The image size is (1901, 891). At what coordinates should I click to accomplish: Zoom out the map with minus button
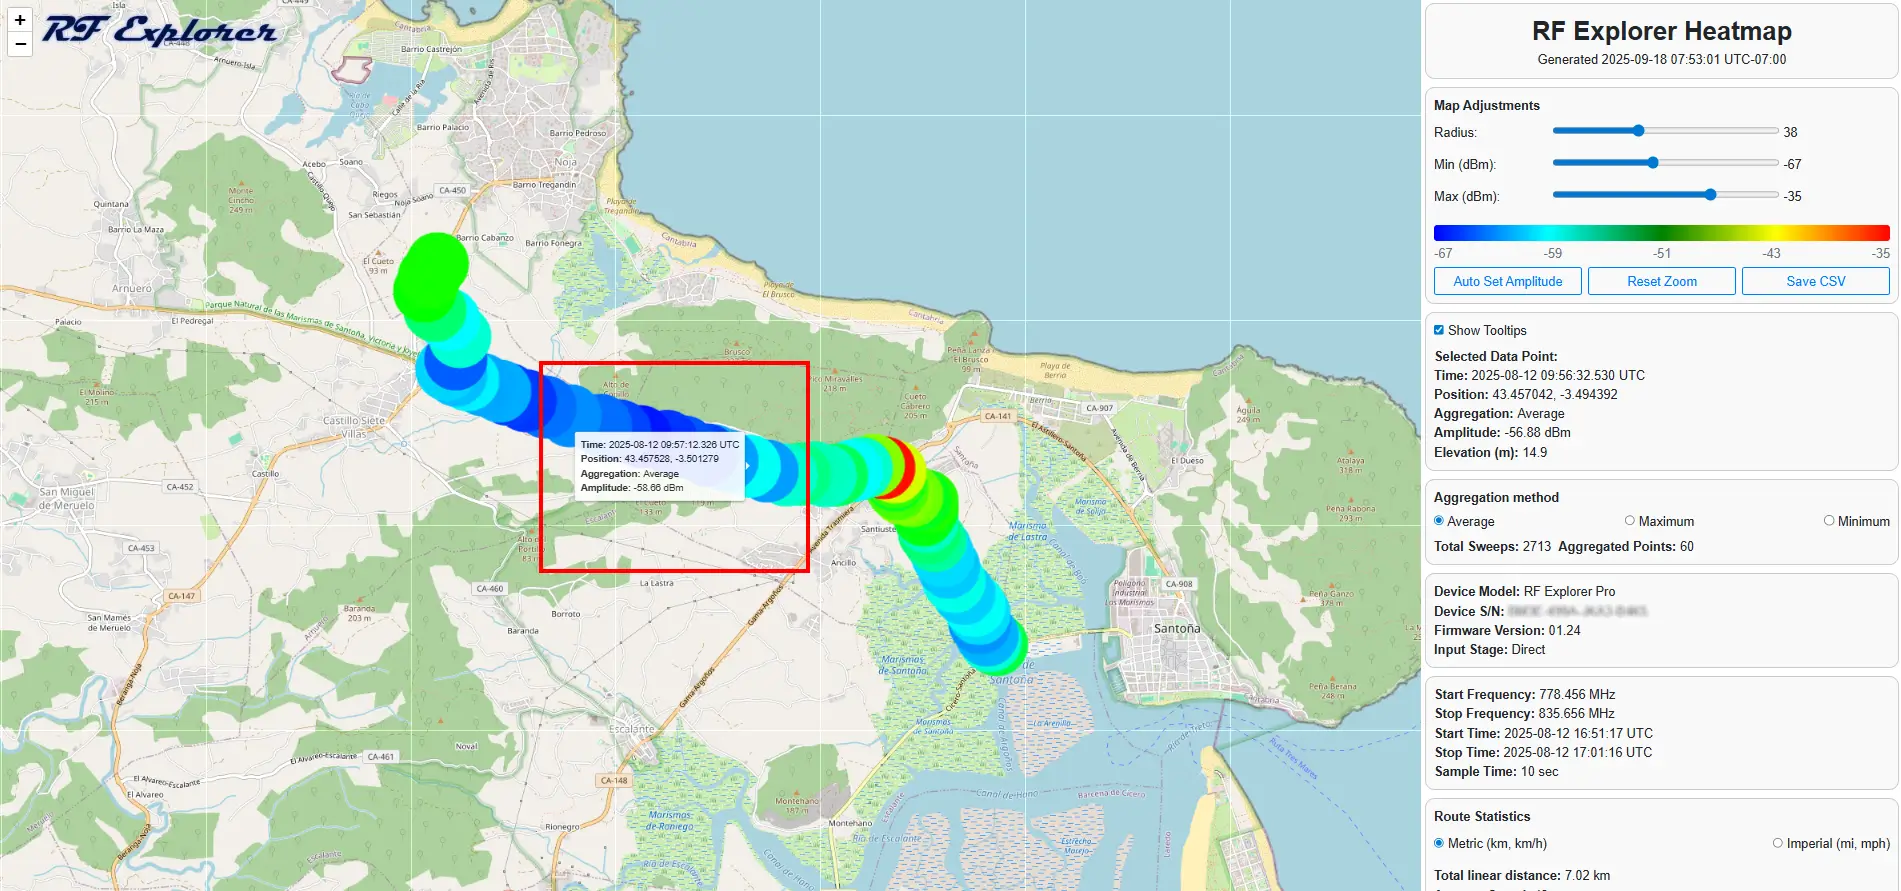pyautogui.click(x=20, y=44)
